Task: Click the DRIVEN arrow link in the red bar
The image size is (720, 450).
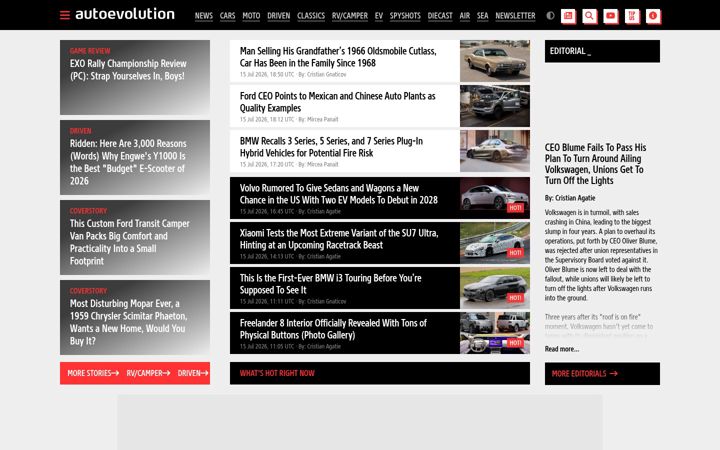Action: click(193, 373)
